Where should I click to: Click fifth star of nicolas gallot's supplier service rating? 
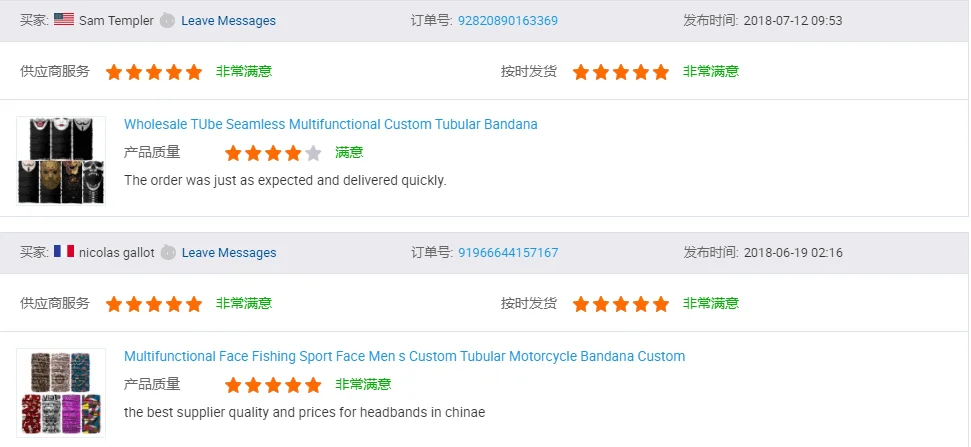[194, 304]
